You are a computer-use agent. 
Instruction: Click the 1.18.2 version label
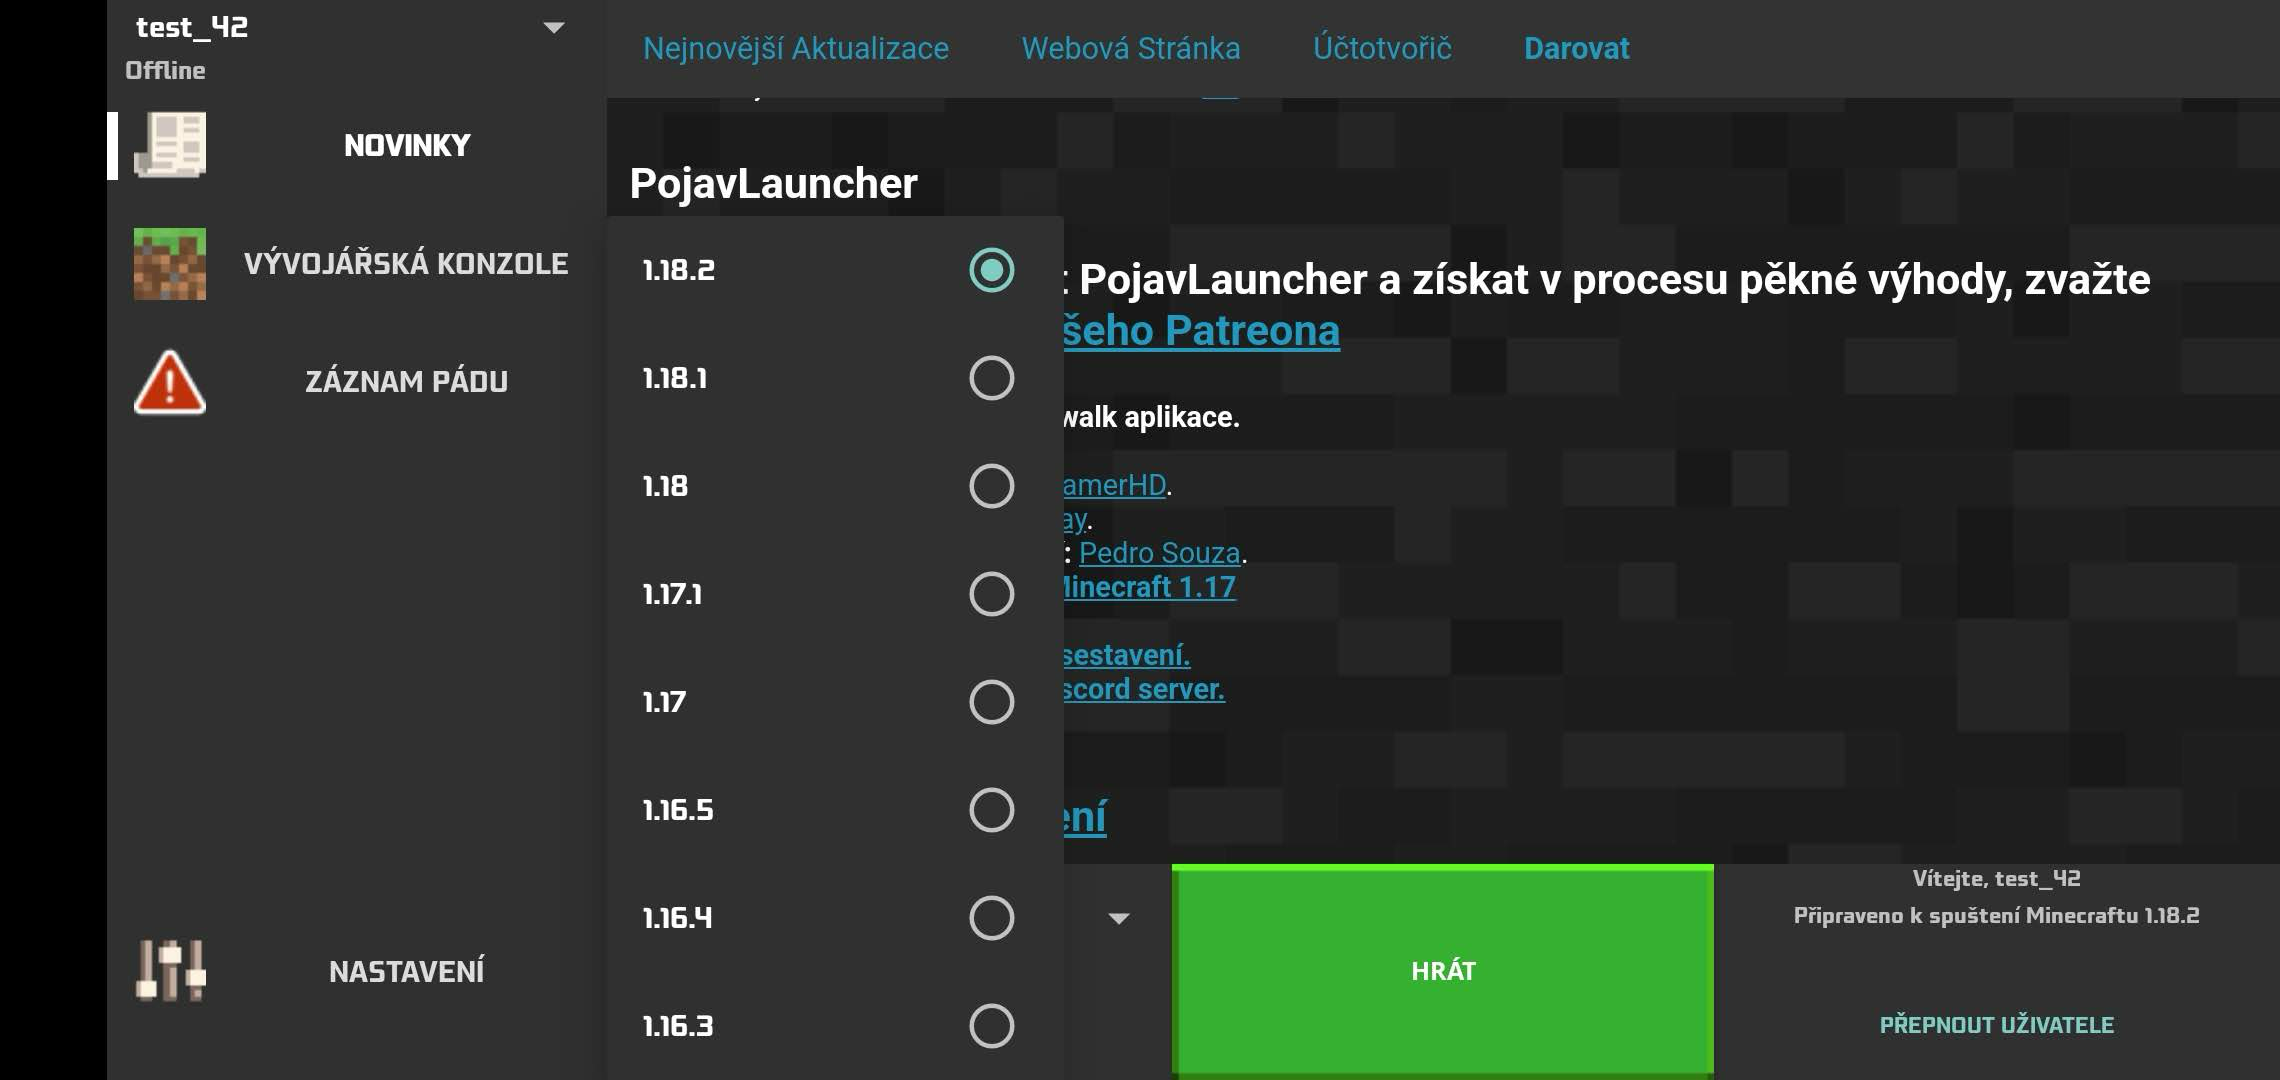click(679, 270)
